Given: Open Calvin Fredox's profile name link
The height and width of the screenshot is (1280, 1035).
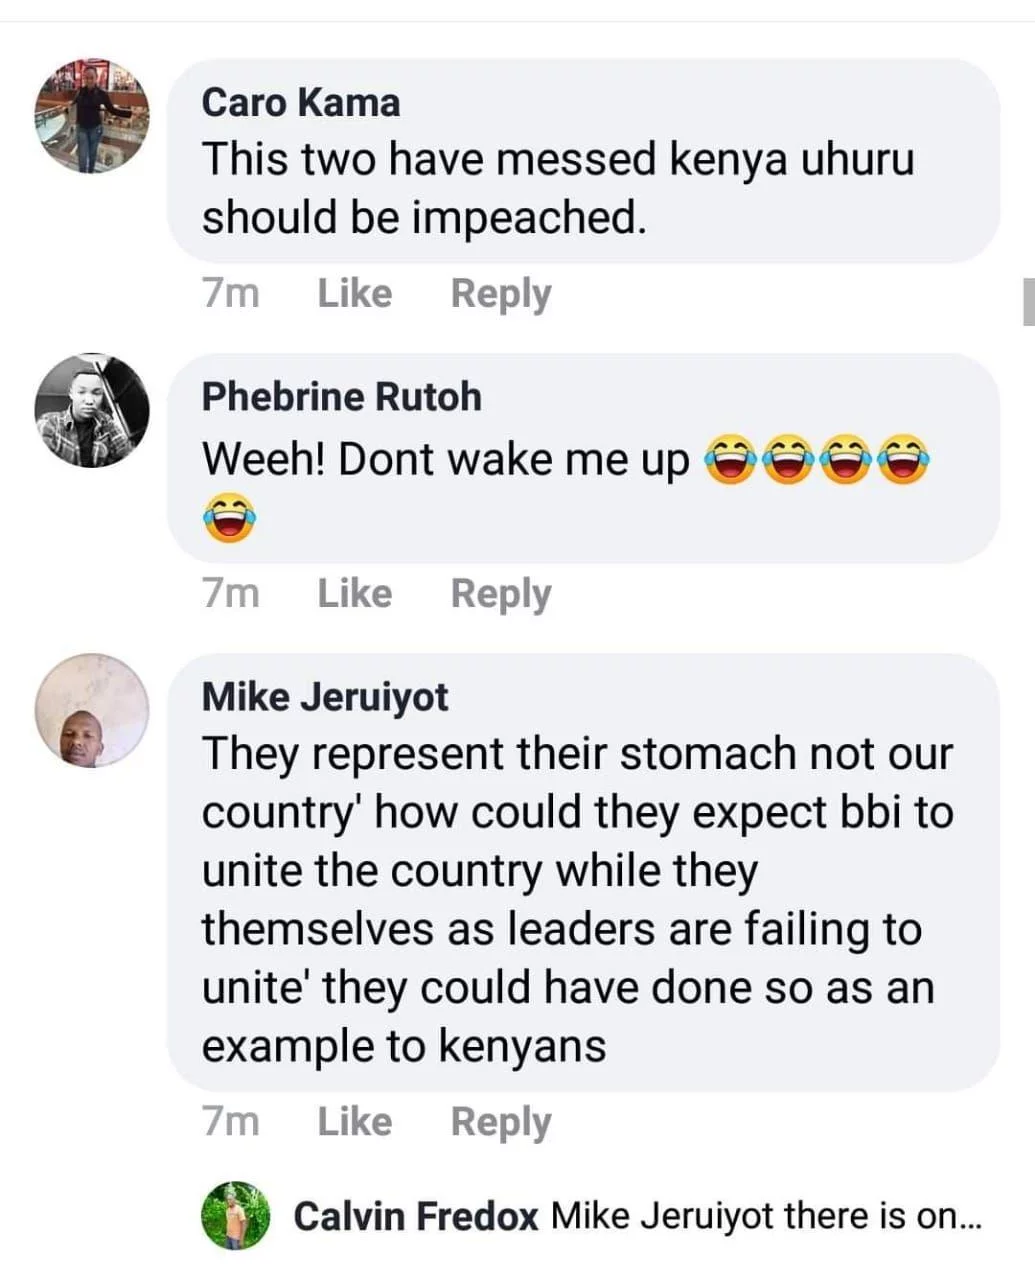Looking at the screenshot, I should tap(416, 1216).
